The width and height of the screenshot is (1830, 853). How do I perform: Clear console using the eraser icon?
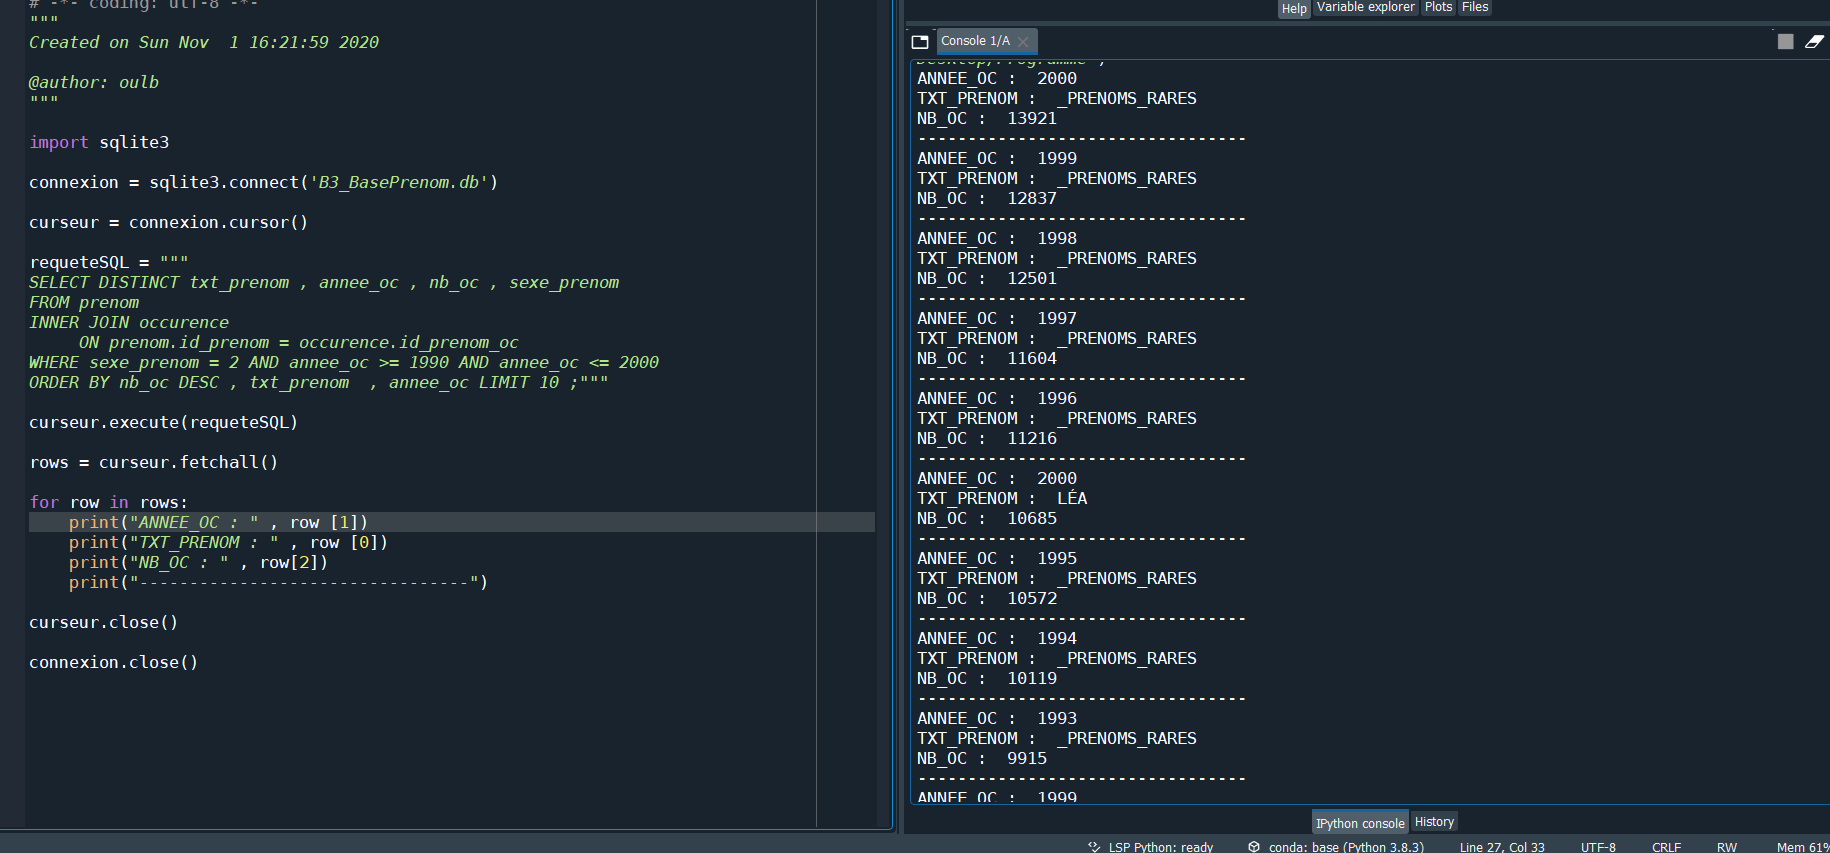1814,41
